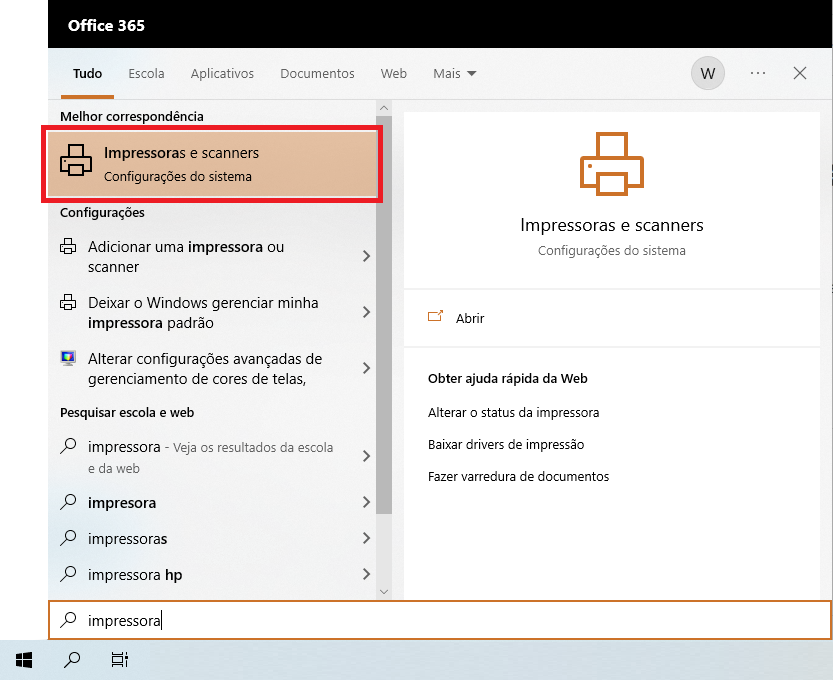
Task: Expand arrow for Adicionar uma impressora ou scanner
Action: pos(366,257)
